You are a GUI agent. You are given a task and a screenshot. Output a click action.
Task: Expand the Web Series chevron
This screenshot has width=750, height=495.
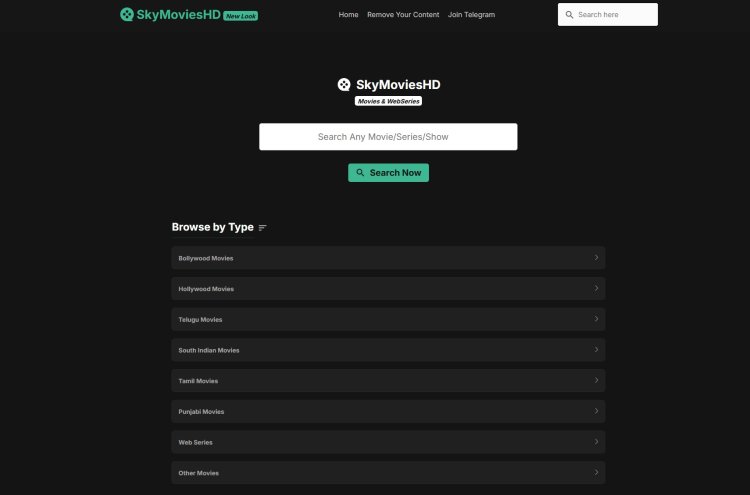(x=596, y=442)
